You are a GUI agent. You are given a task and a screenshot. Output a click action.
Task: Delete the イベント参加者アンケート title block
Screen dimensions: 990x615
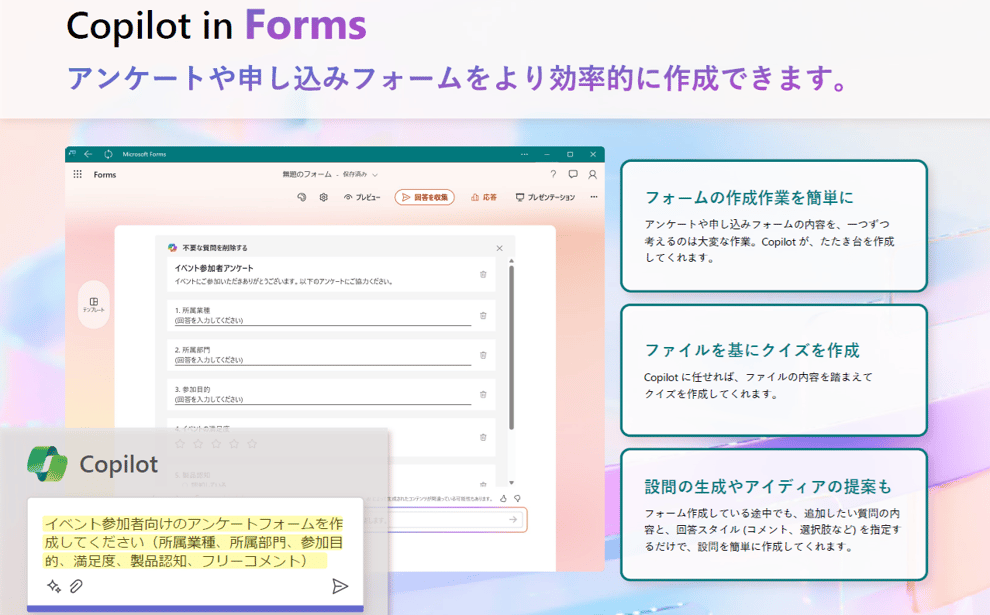(483, 275)
